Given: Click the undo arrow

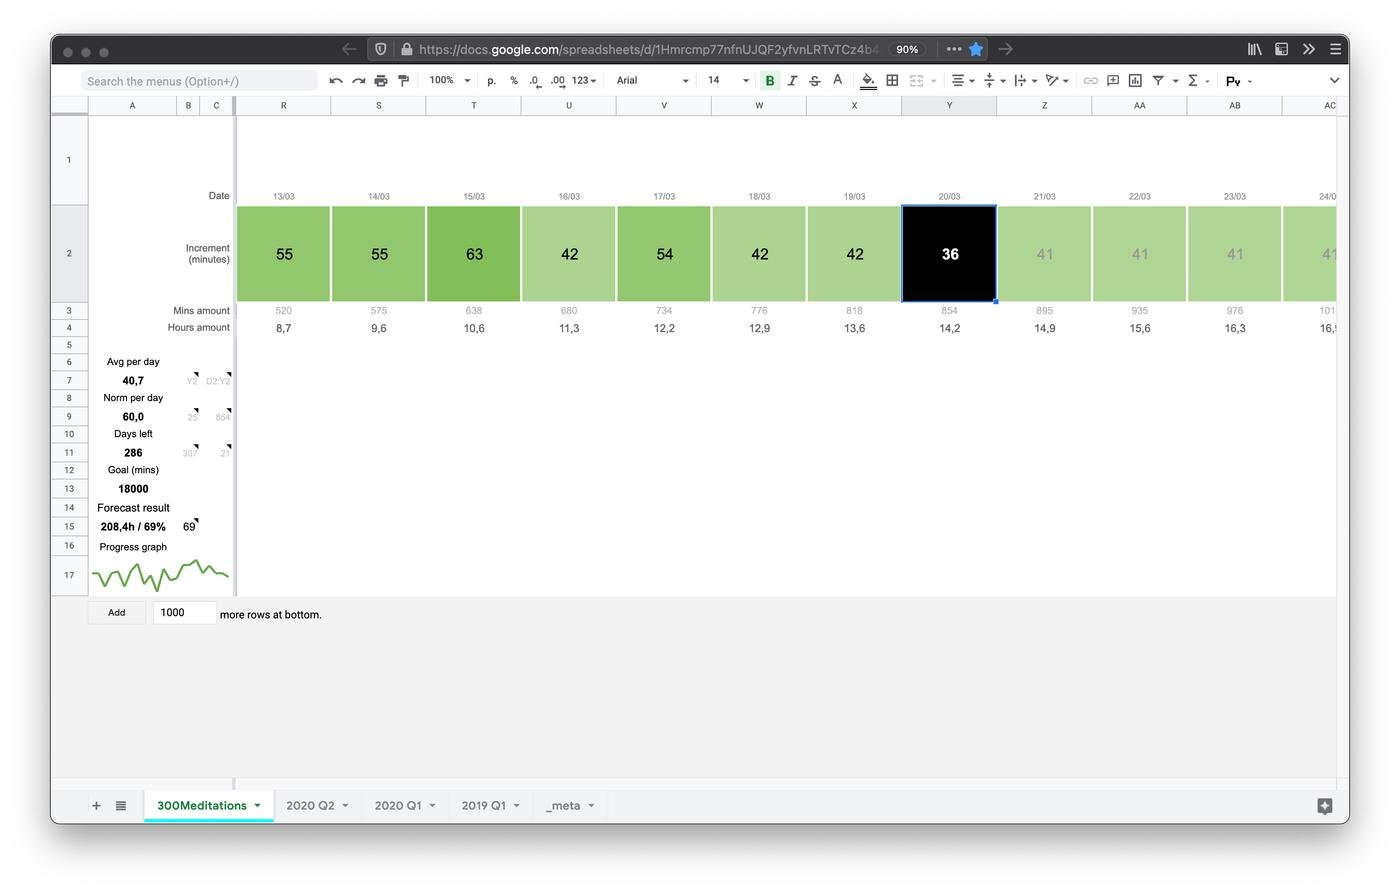Looking at the screenshot, I should coord(336,81).
